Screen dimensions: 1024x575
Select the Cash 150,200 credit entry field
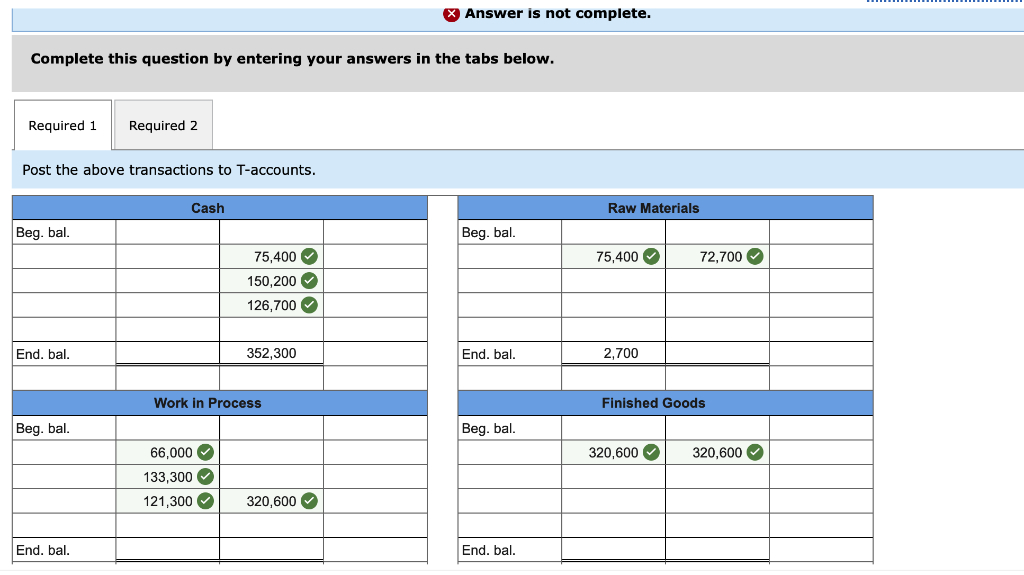pos(272,281)
